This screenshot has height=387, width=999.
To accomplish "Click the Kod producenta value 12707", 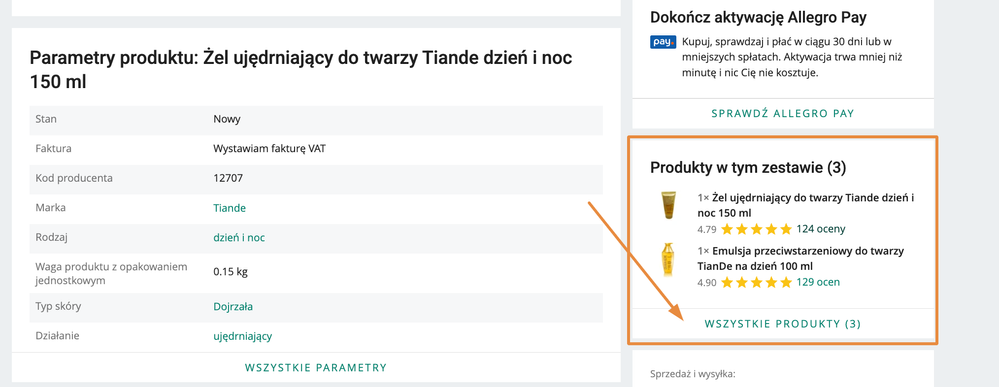I will point(227,178).
